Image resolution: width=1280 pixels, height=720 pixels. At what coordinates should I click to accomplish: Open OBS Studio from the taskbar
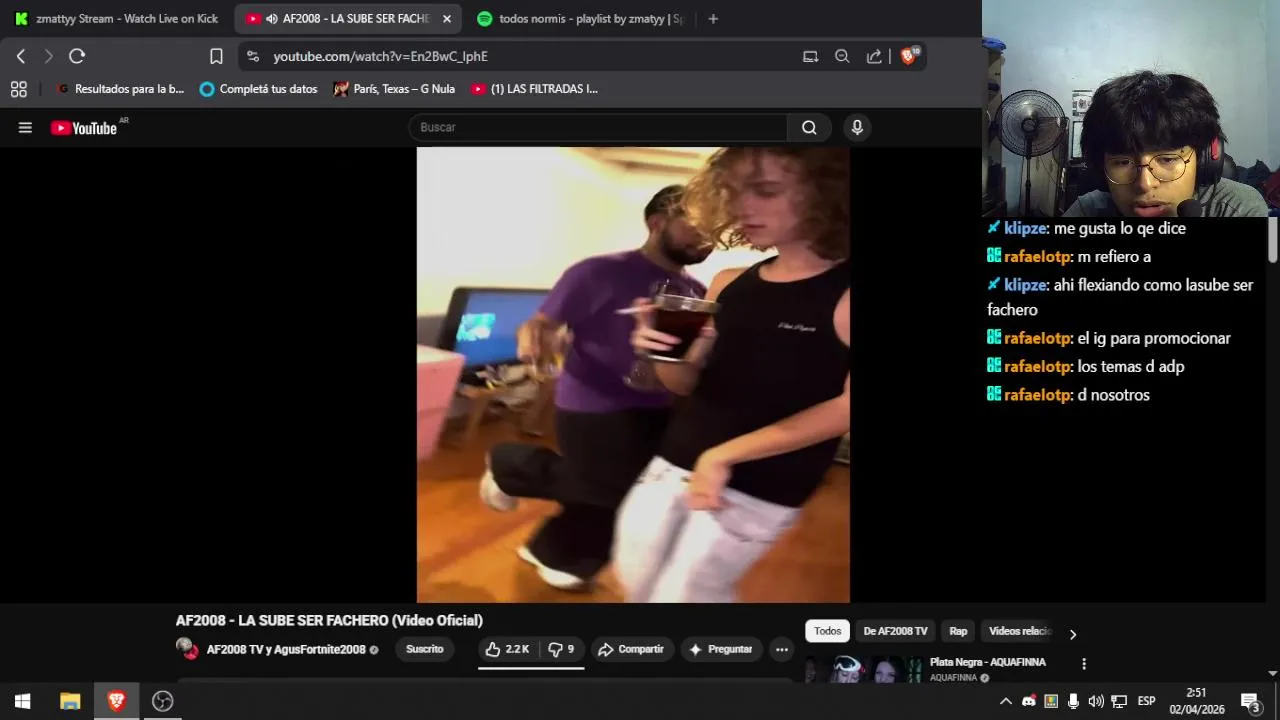coord(162,701)
